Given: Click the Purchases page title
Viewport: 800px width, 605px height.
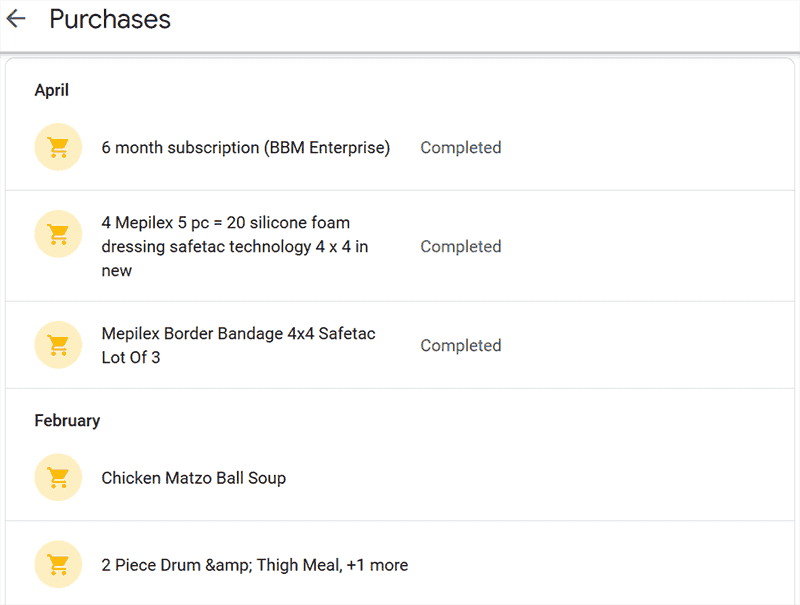Looking at the screenshot, I should 110,19.
